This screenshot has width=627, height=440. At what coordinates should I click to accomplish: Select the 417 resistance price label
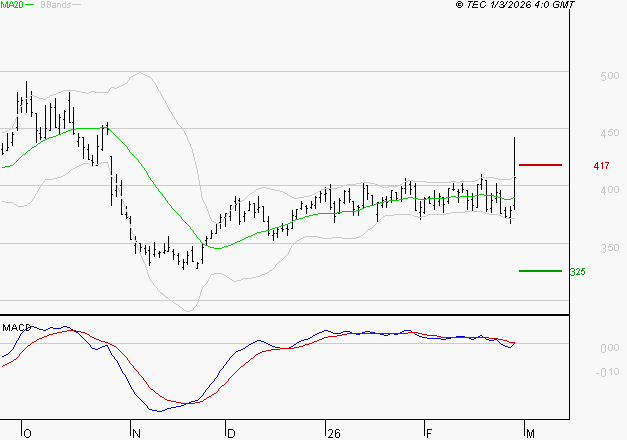(601, 165)
